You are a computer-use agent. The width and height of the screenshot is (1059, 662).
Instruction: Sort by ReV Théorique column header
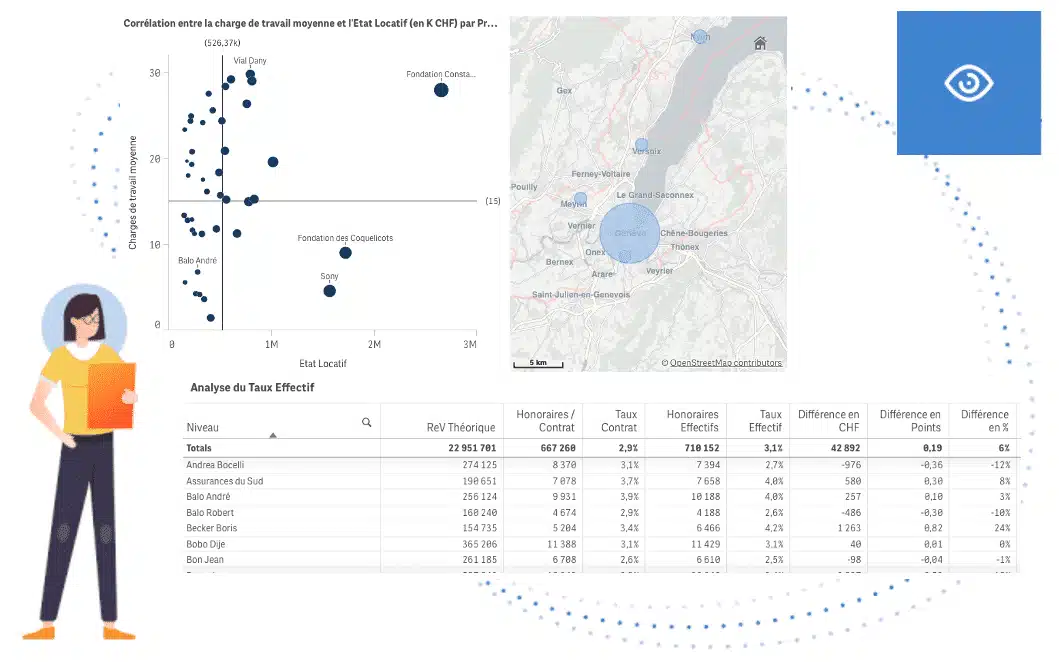point(459,427)
